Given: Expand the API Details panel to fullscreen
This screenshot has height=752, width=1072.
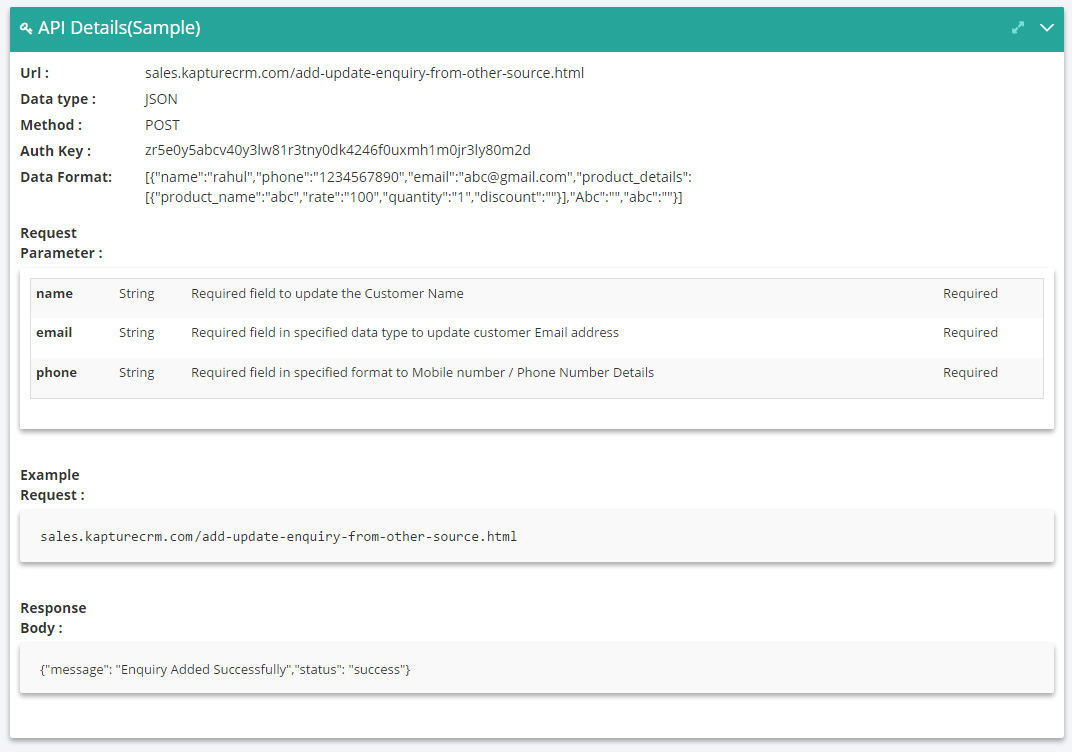Looking at the screenshot, I should point(1018,27).
